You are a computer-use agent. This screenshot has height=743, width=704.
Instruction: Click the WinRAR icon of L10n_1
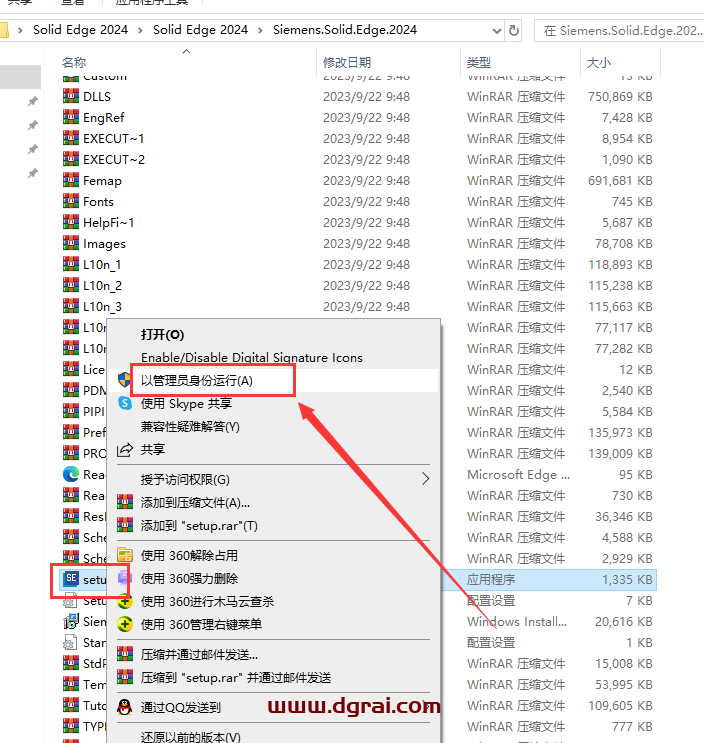71,263
